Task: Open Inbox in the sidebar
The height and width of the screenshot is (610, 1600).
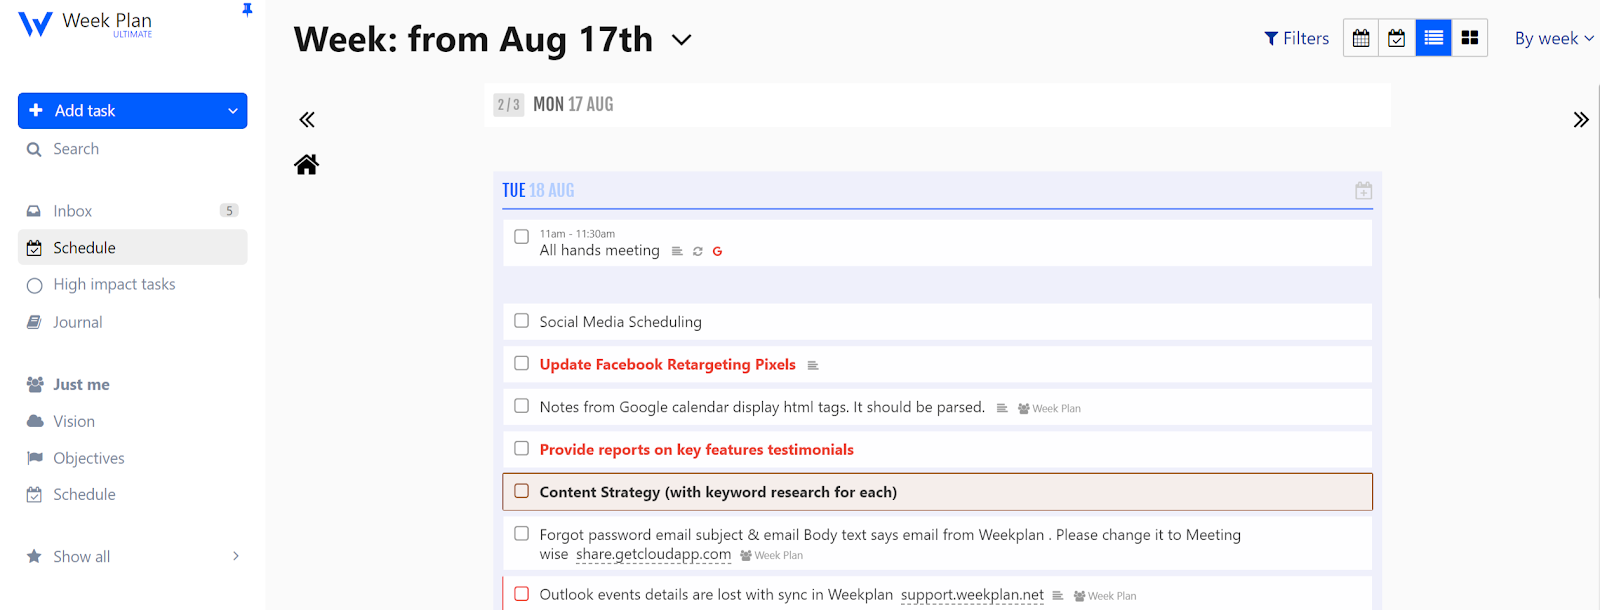Action: tap(72, 211)
